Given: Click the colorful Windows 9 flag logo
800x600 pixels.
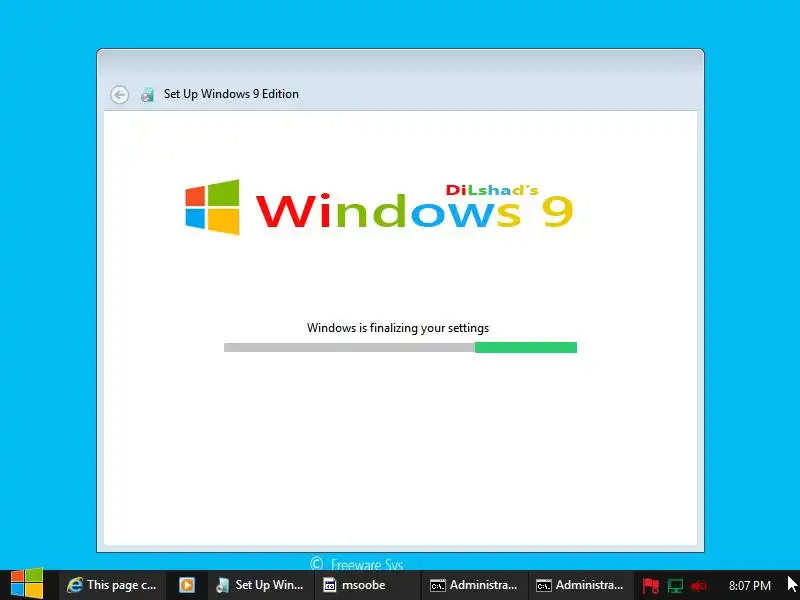Looking at the screenshot, I should coord(212,207).
